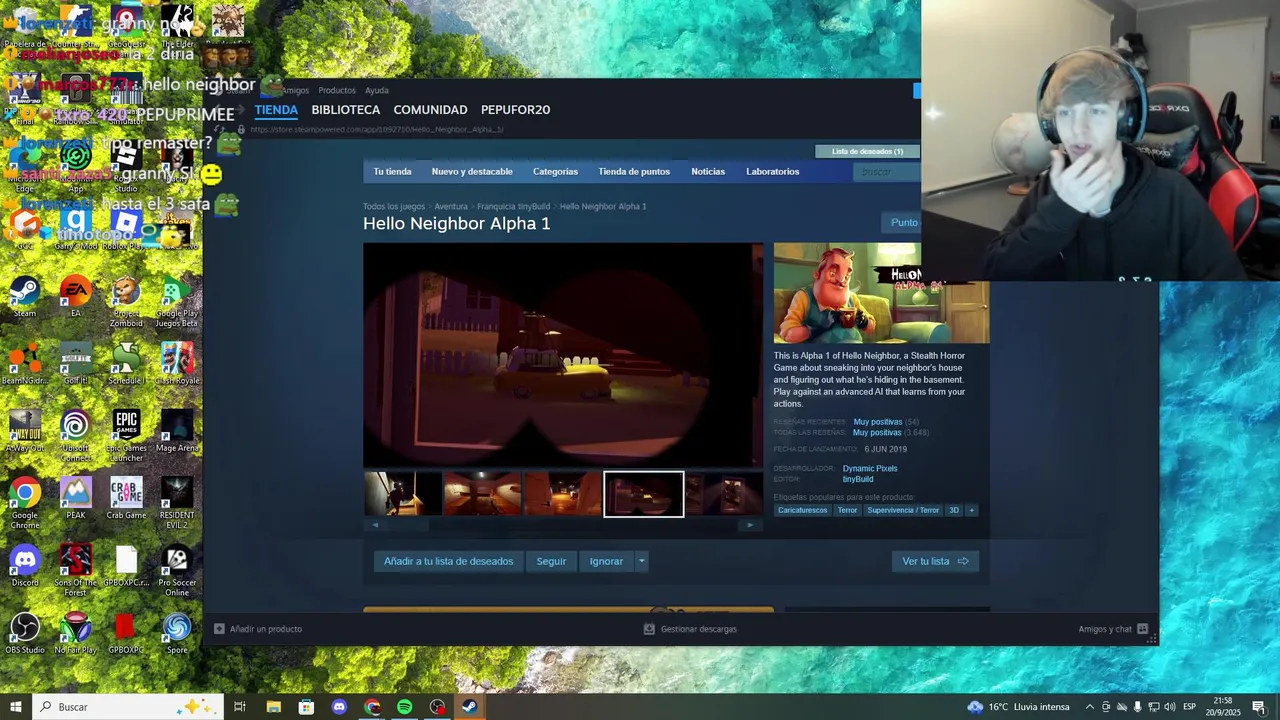
Task: Open the Tu tienda store menu
Action: coord(392,171)
